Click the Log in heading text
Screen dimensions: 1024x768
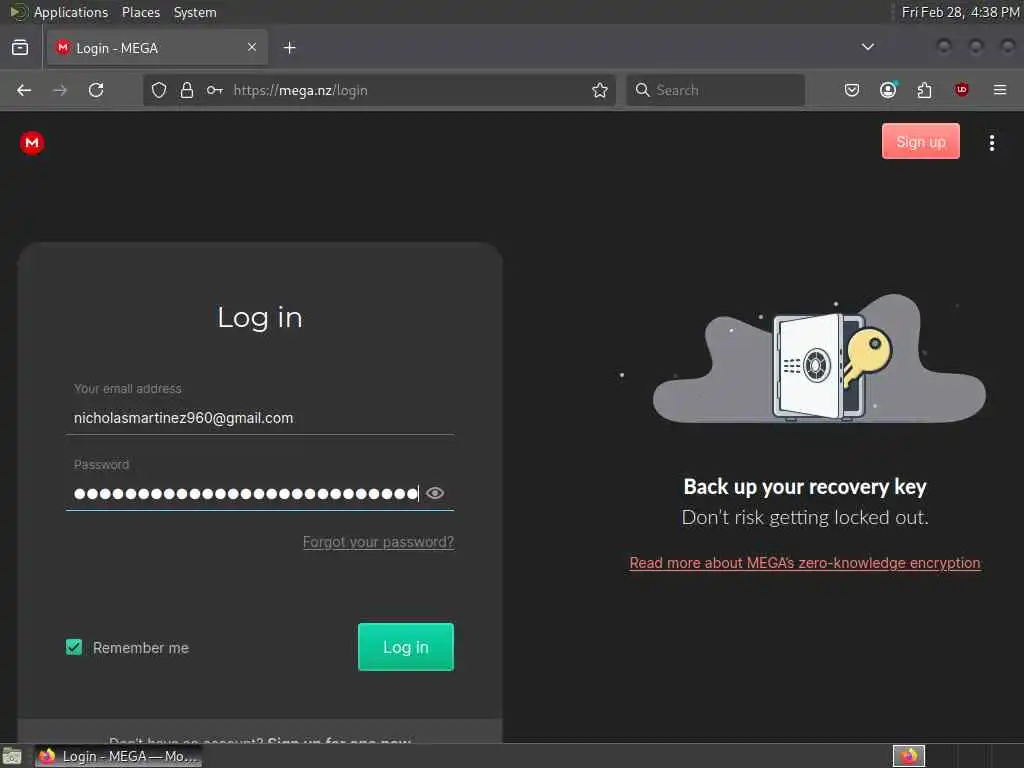pyautogui.click(x=260, y=318)
